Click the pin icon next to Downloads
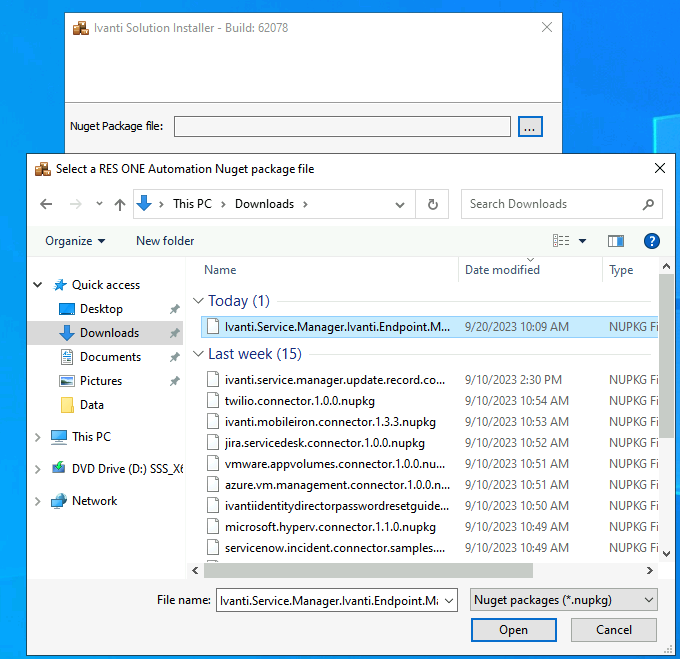The height and width of the screenshot is (659, 680). tap(174, 333)
